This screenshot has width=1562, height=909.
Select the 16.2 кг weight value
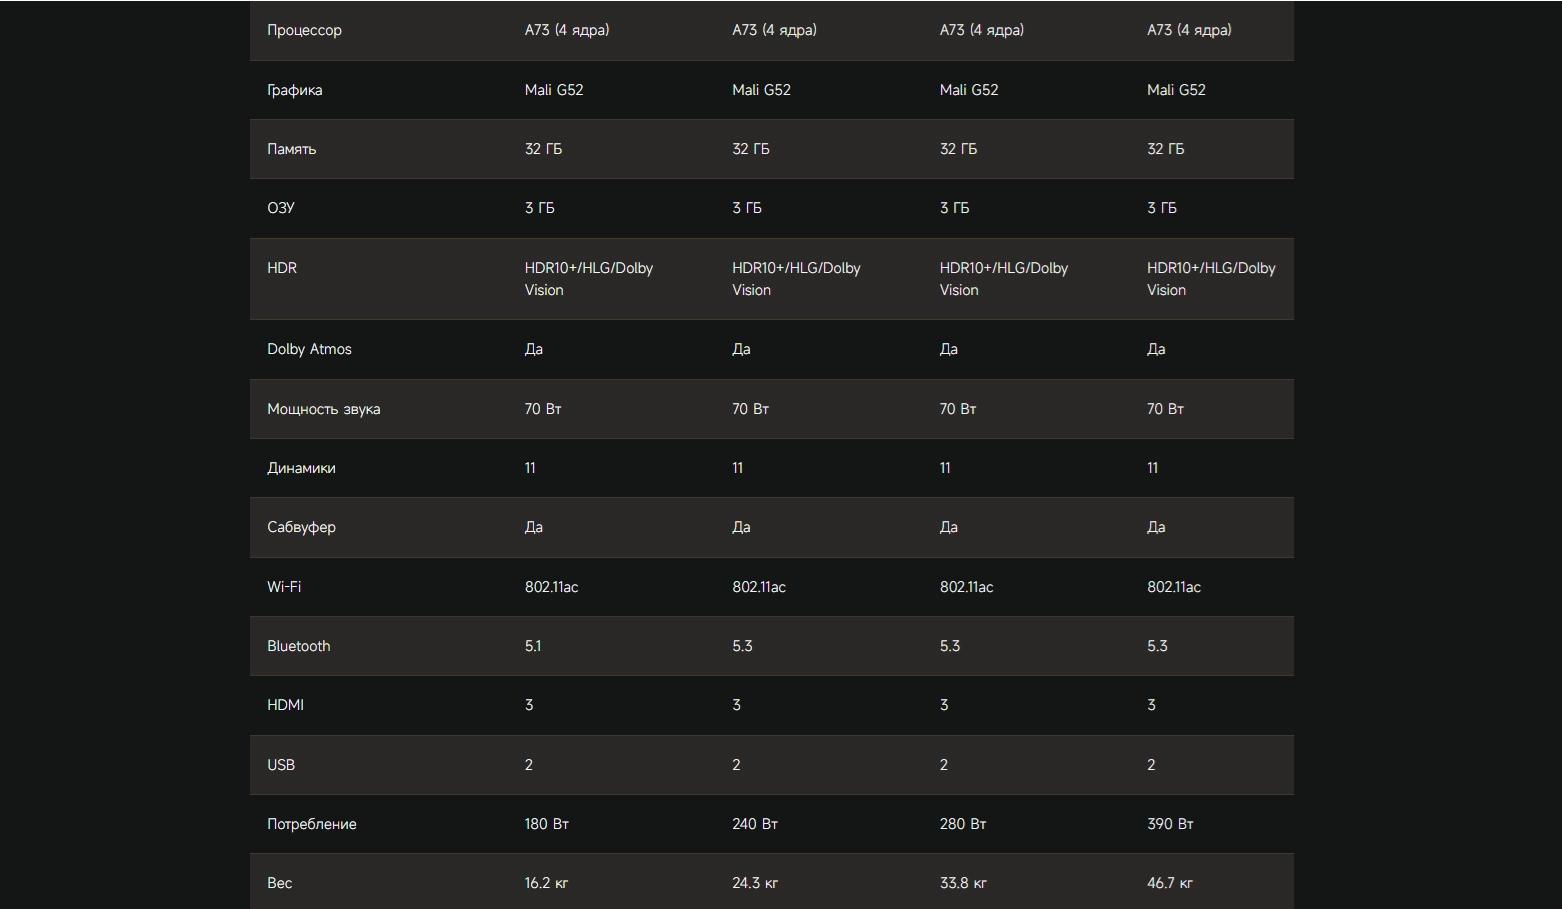[546, 883]
